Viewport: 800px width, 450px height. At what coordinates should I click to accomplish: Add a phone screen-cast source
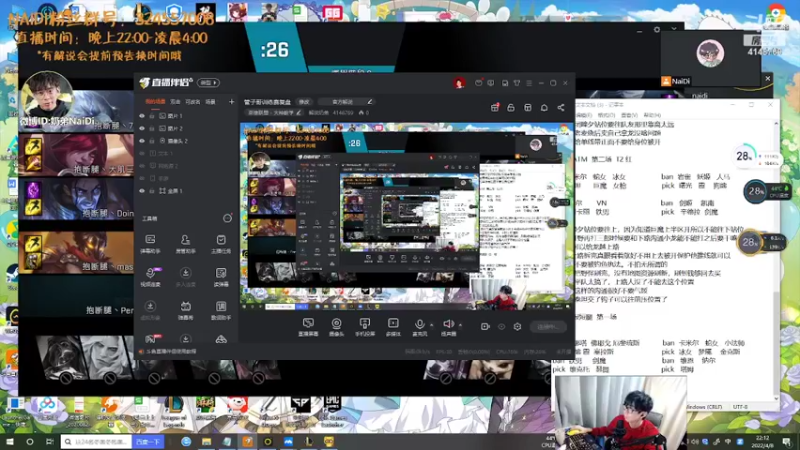point(364,327)
